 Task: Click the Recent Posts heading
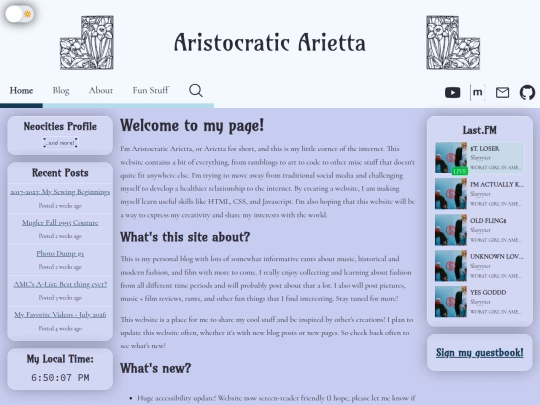[x=60, y=173]
